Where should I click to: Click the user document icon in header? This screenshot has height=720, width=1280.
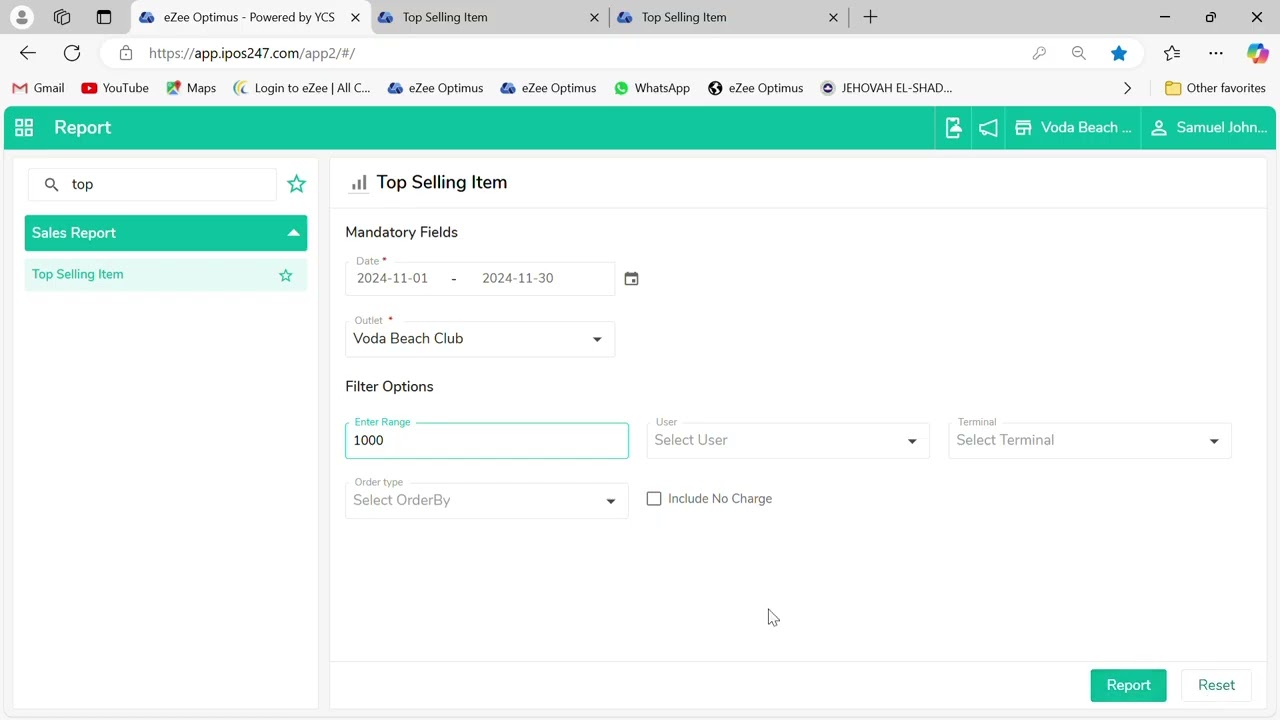click(953, 128)
